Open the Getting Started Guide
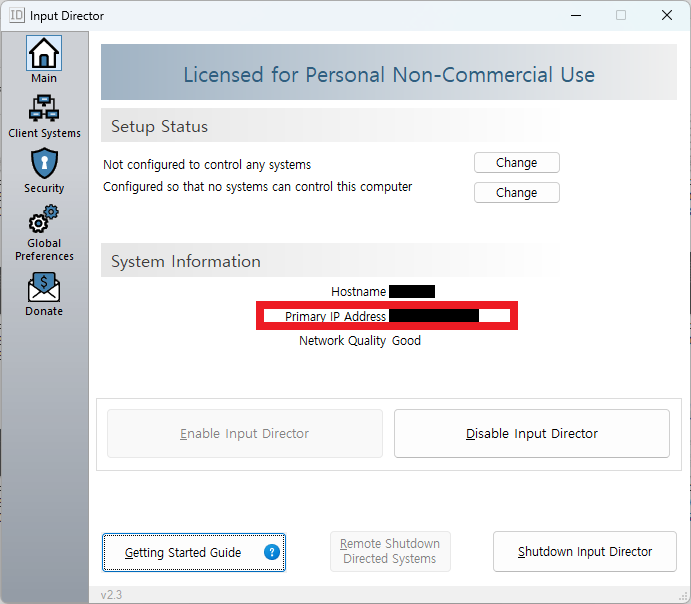Screen dimensions: 691x604 coord(194,552)
